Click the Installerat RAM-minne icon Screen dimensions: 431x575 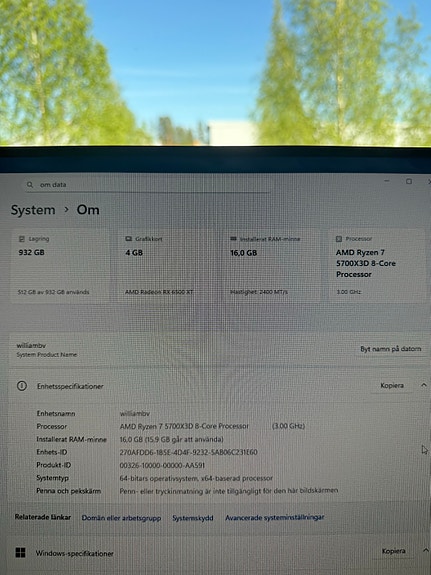pos(233,239)
